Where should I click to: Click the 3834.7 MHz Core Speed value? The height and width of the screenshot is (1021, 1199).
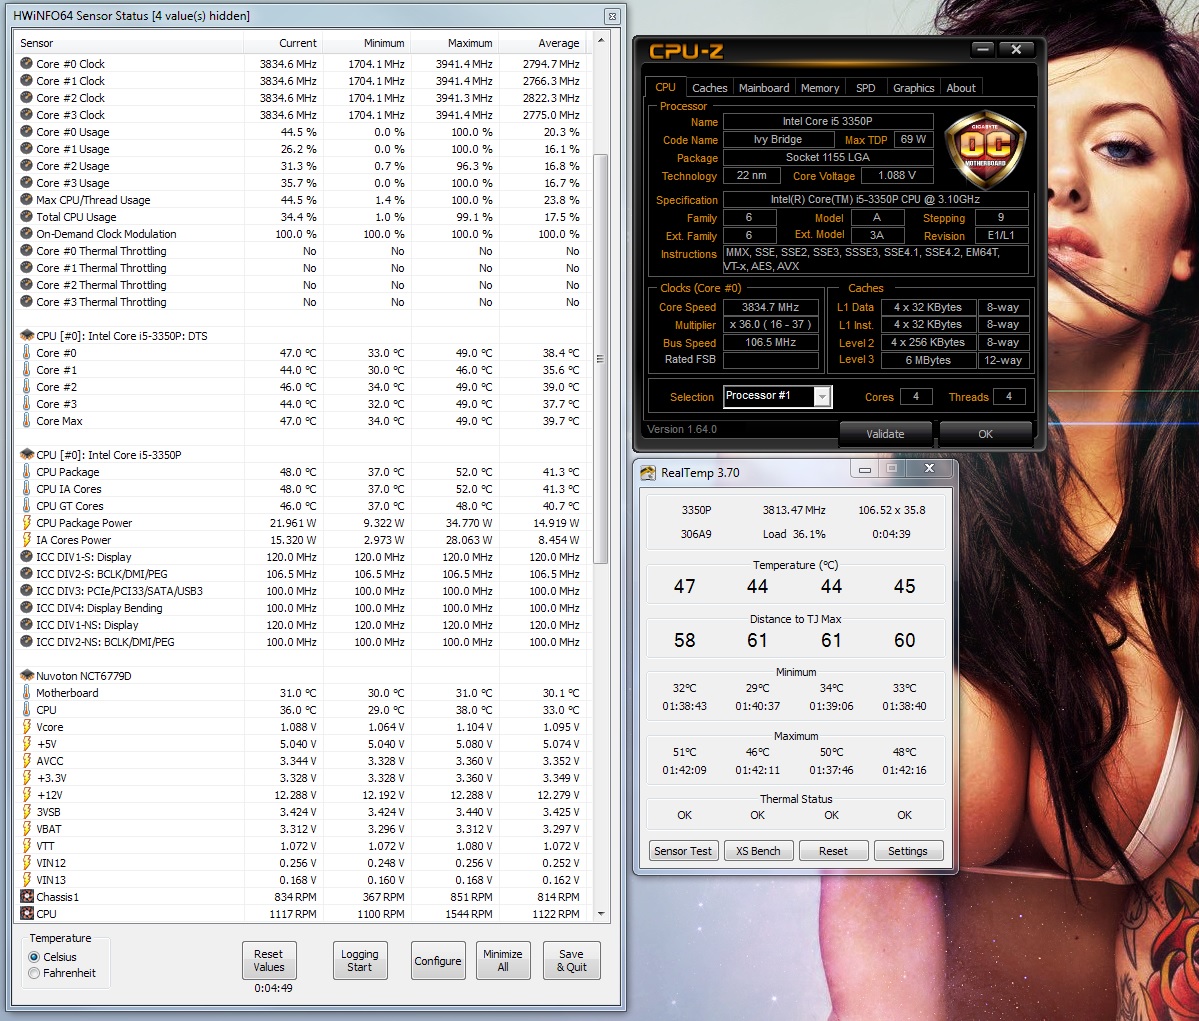pyautogui.click(x=770, y=307)
